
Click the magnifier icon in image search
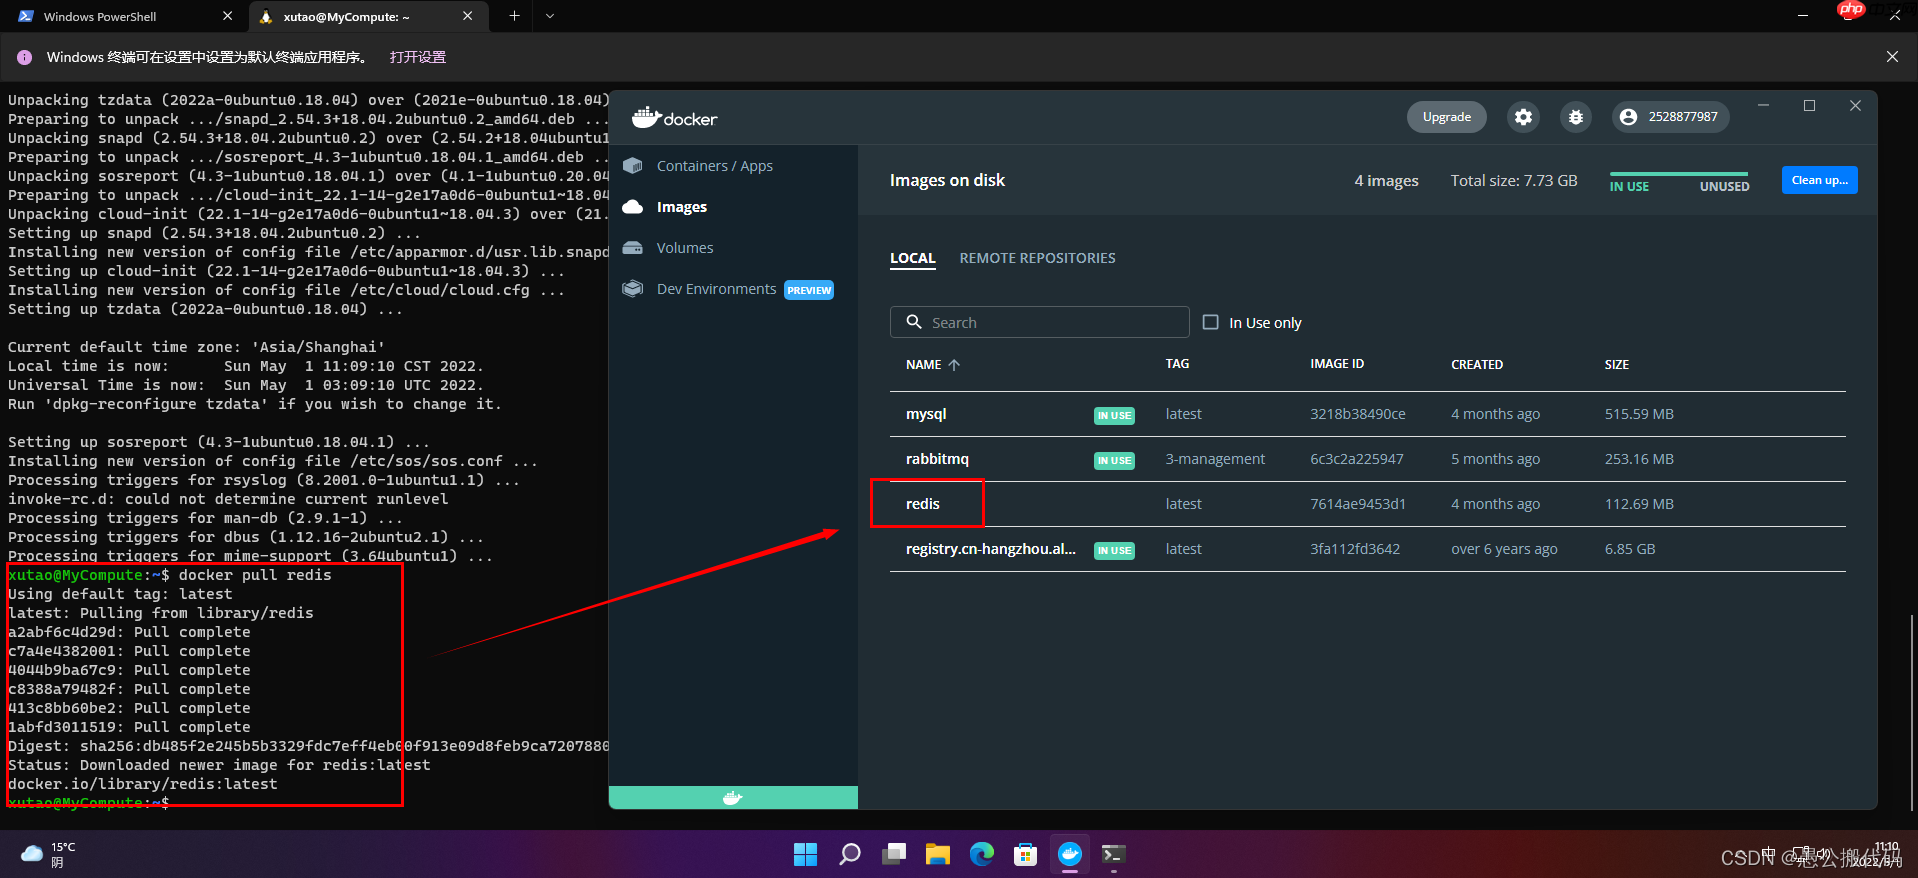914,322
